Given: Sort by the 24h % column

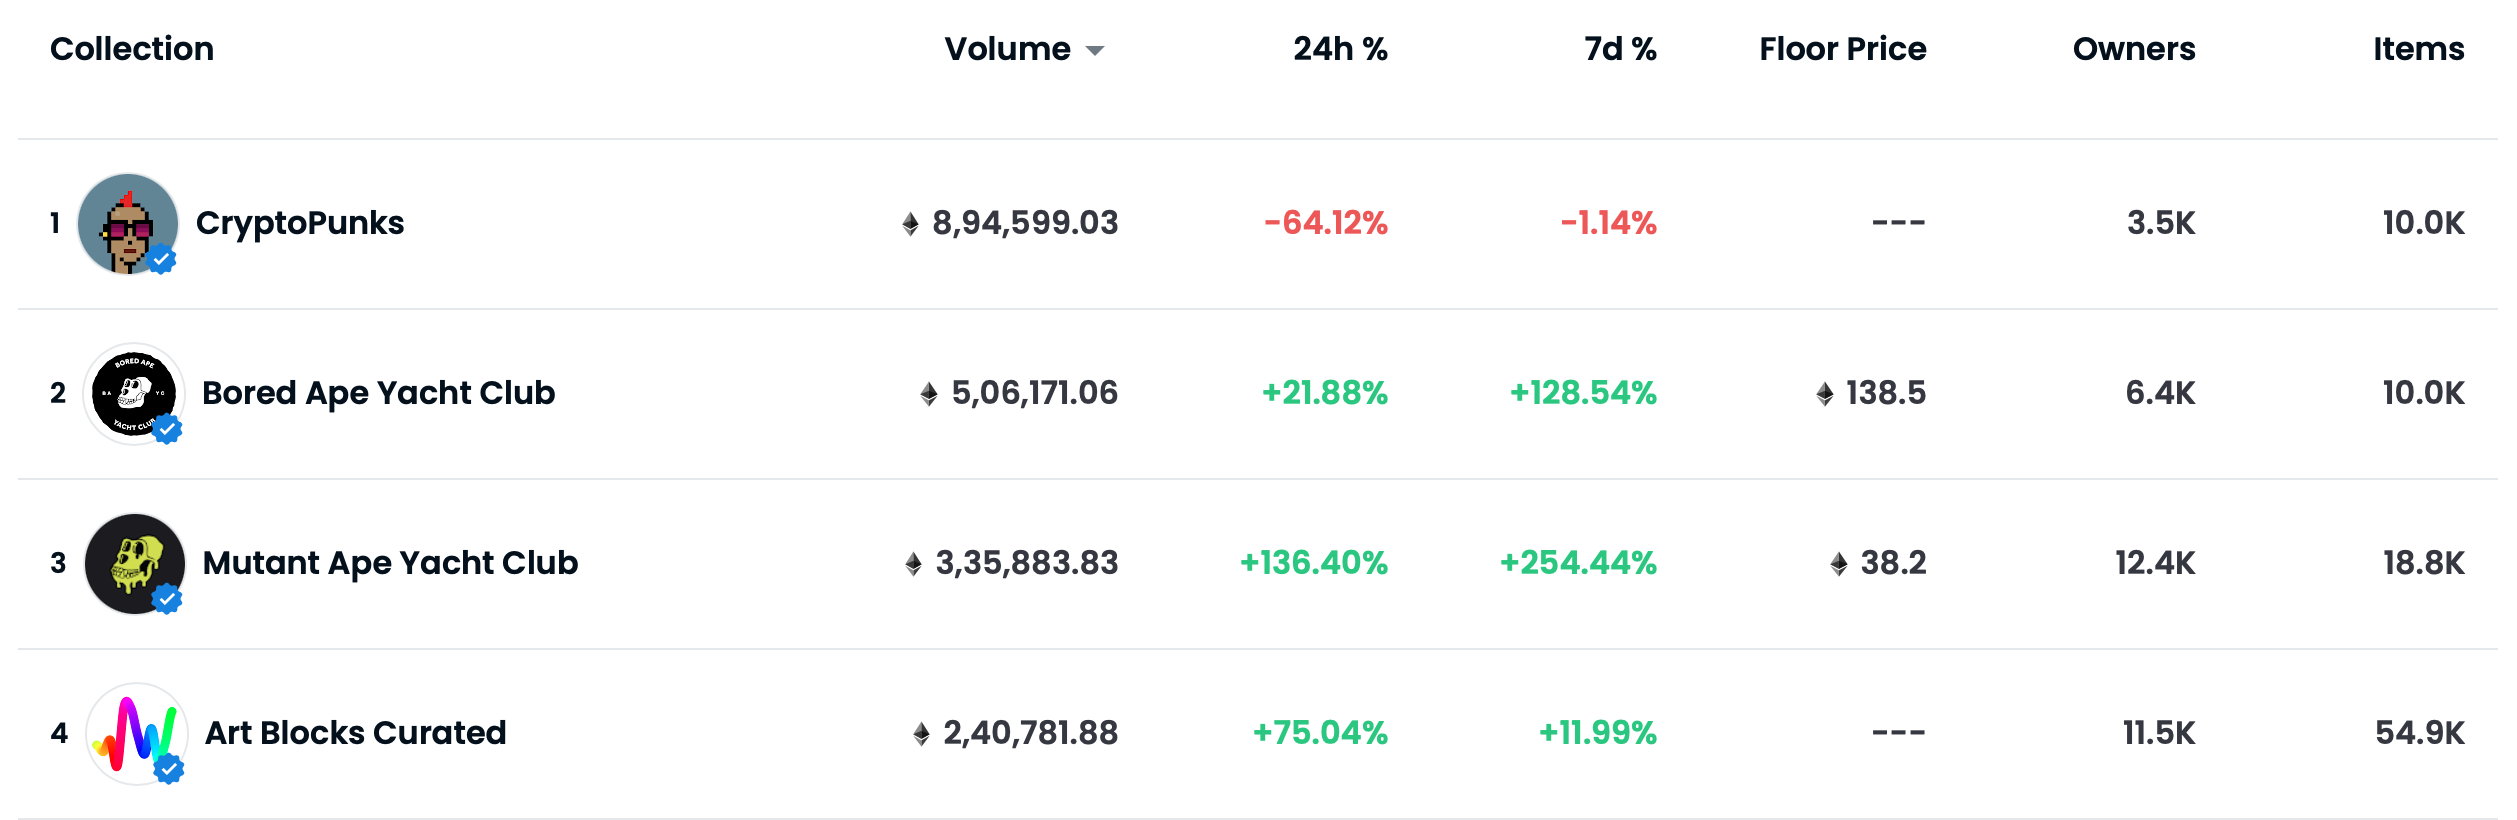Looking at the screenshot, I should pos(1340,49).
